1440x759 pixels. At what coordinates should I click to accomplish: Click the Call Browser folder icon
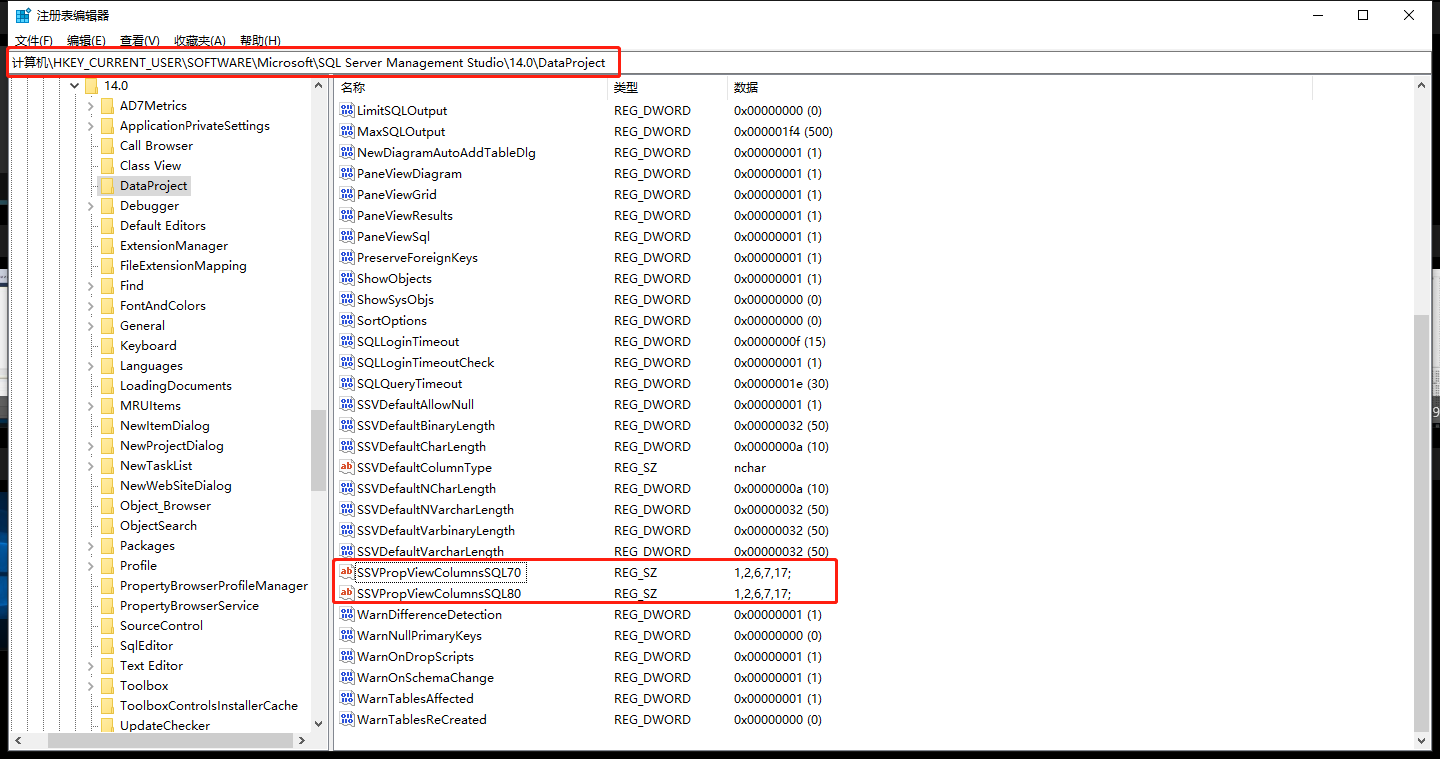click(107, 146)
